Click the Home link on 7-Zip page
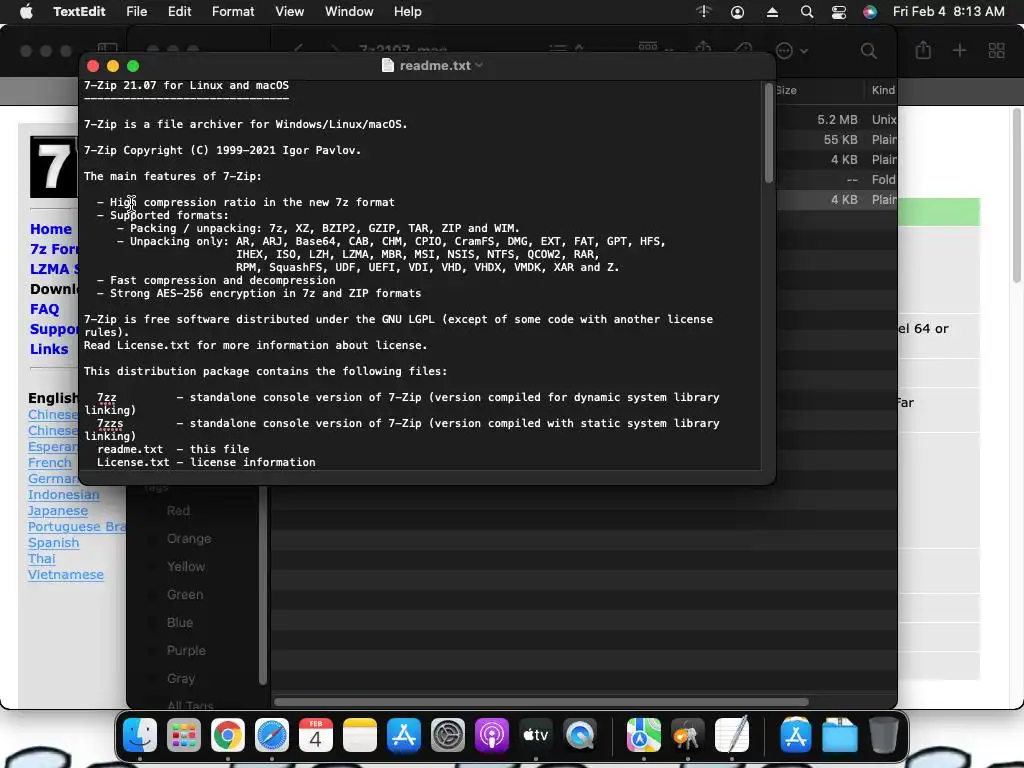The image size is (1024, 768). tap(51, 229)
